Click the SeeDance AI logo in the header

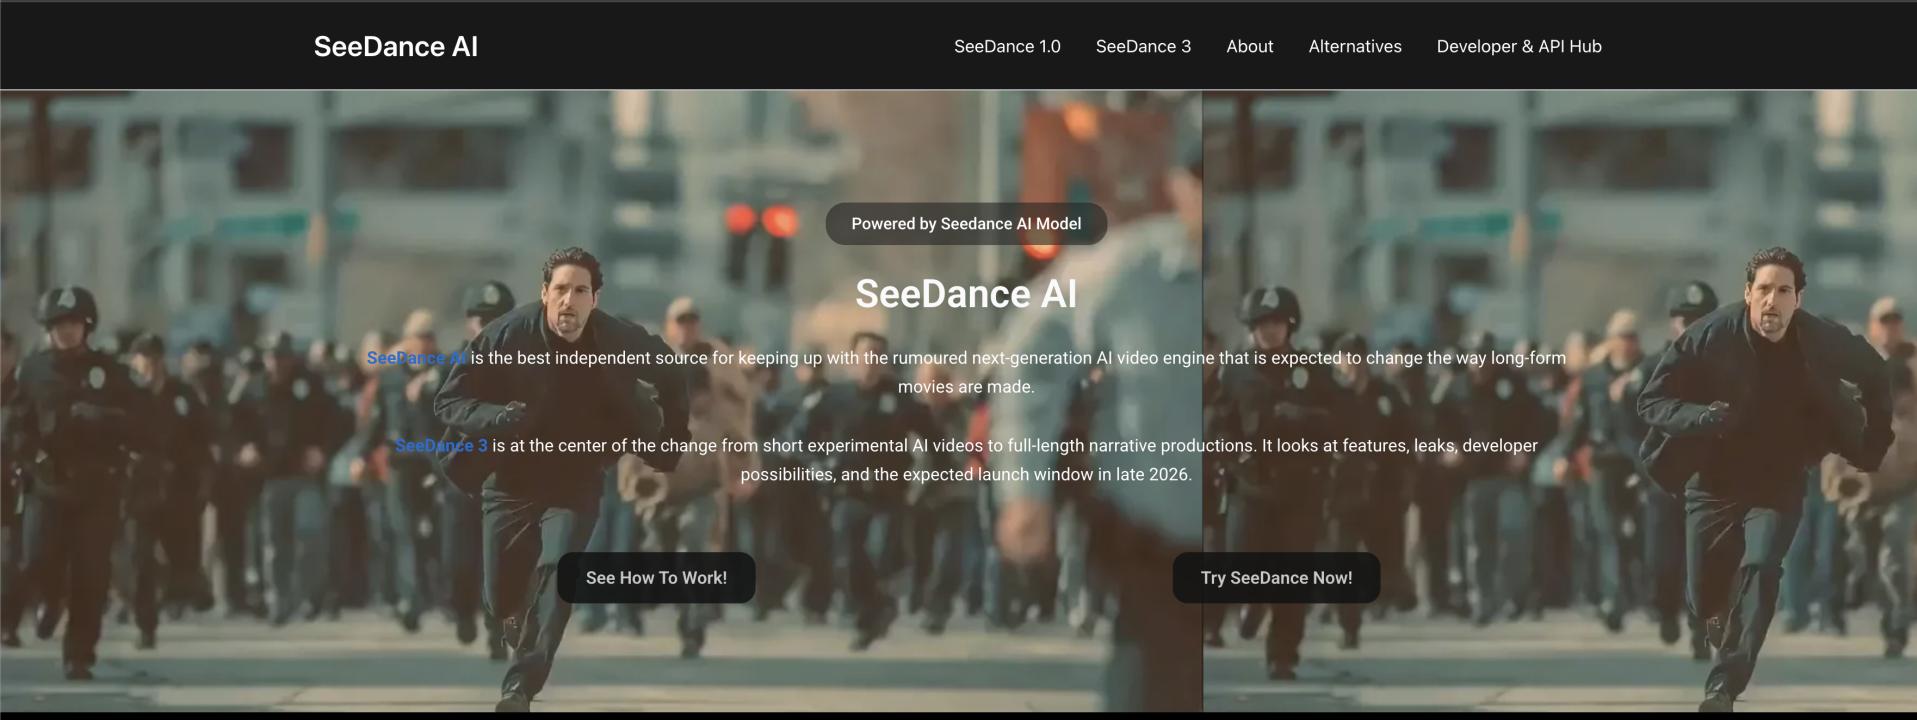[395, 47]
